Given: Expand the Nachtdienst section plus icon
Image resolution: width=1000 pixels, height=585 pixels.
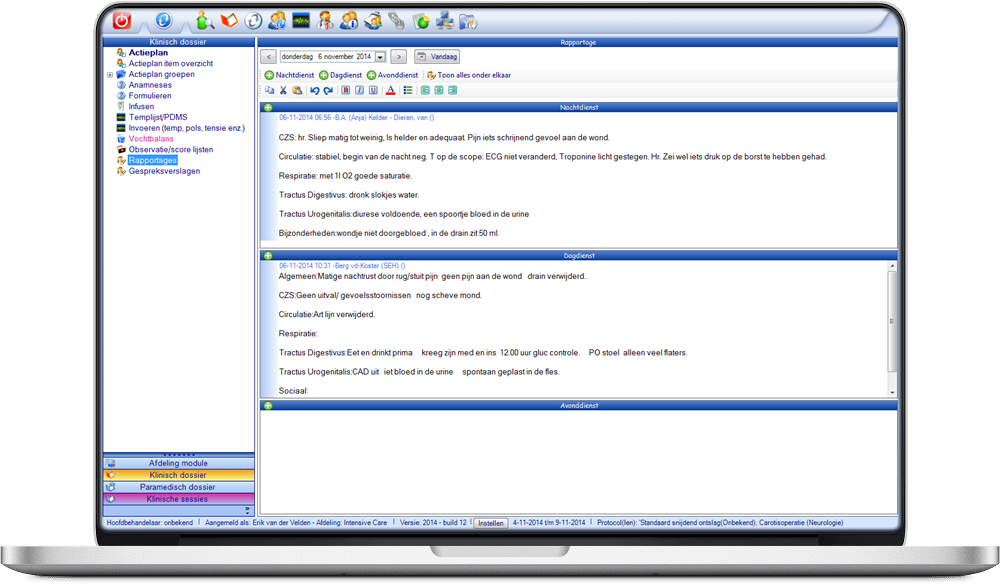Looking at the screenshot, I should click(x=268, y=108).
